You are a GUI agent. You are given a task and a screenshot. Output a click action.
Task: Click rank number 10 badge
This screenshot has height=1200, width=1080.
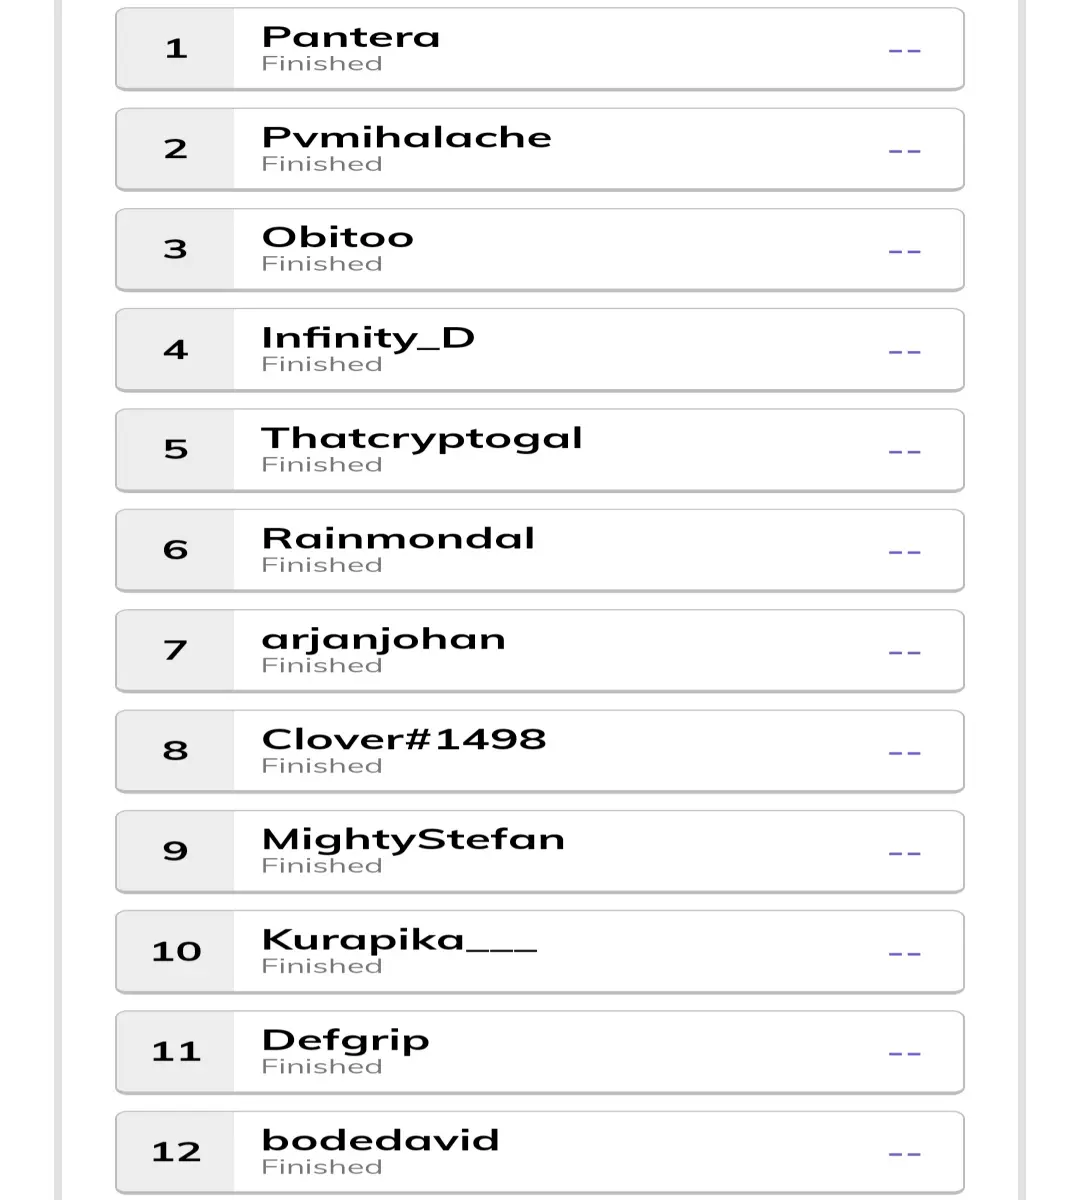point(176,951)
